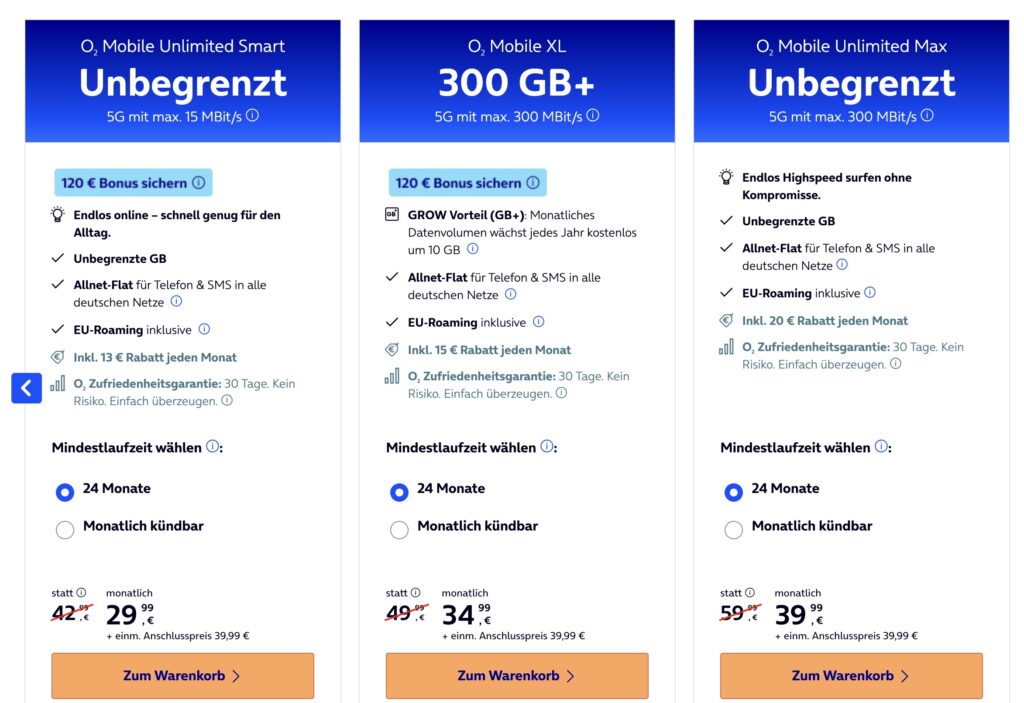Click info icon after Unlimited Max Allnet-Flat text
The height and width of the screenshot is (703, 1024).
pyautogui.click(x=842, y=265)
